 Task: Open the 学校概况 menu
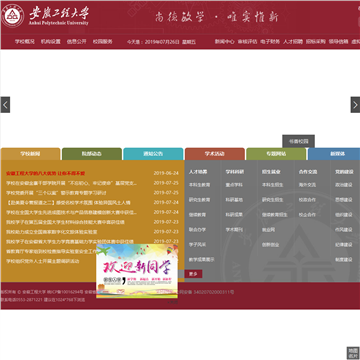25,42
